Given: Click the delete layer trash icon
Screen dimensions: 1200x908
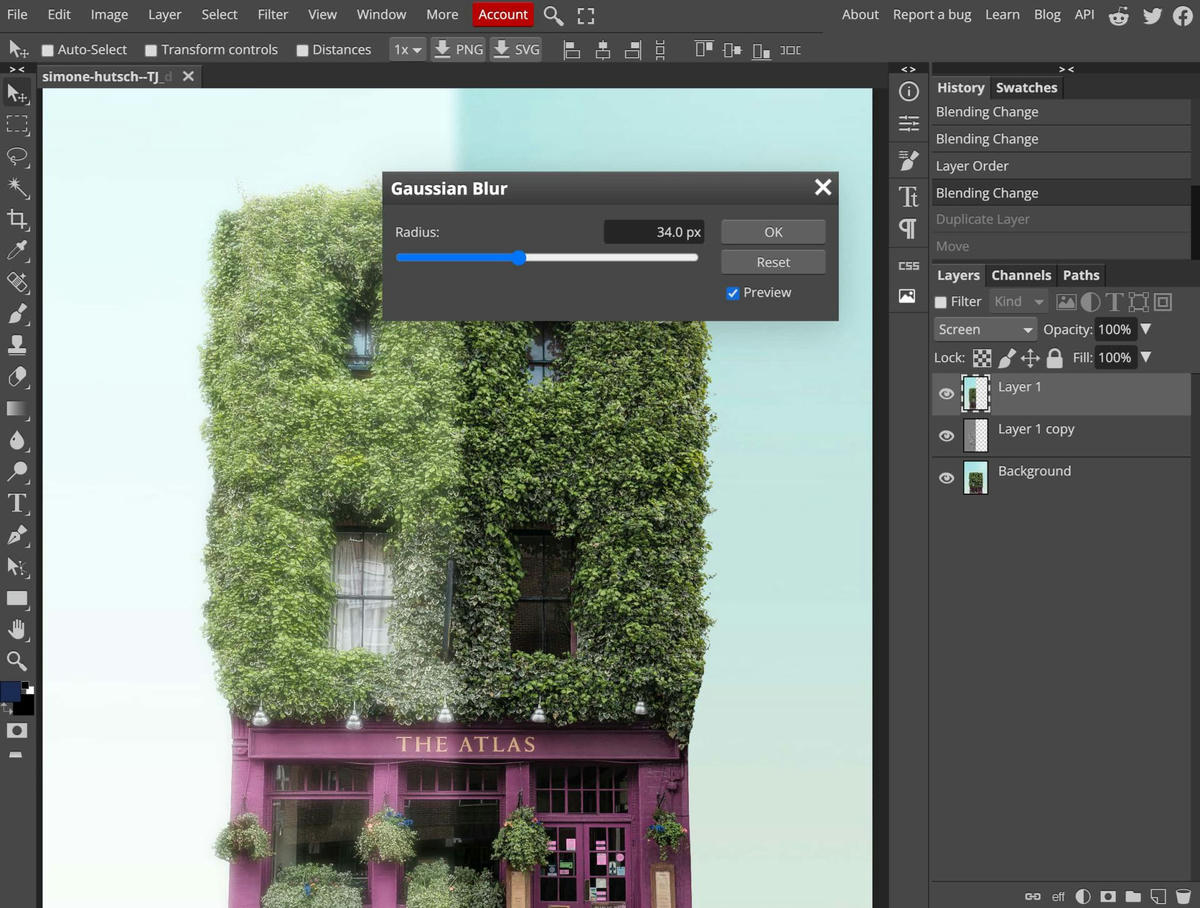Looking at the screenshot, I should pos(1183,896).
